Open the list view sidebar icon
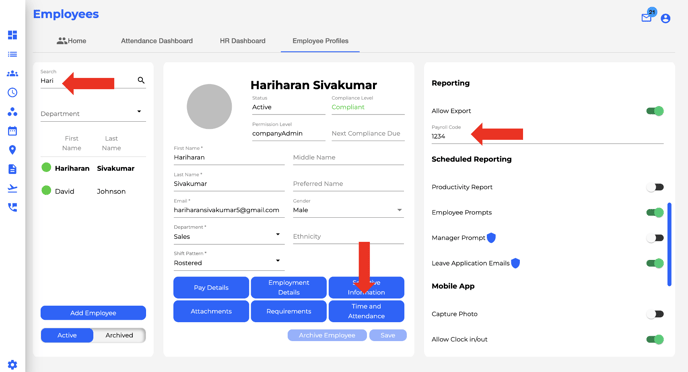Viewport: 688px width, 372px height. (x=12, y=54)
